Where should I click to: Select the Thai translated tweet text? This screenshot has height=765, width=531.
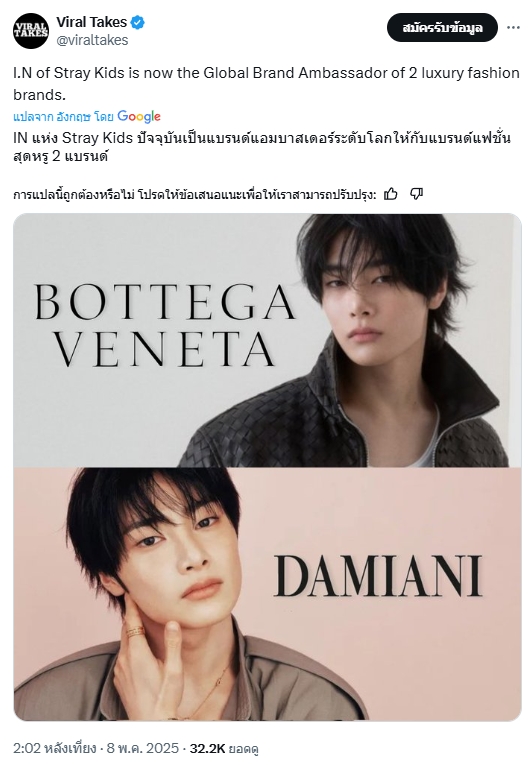tap(262, 147)
